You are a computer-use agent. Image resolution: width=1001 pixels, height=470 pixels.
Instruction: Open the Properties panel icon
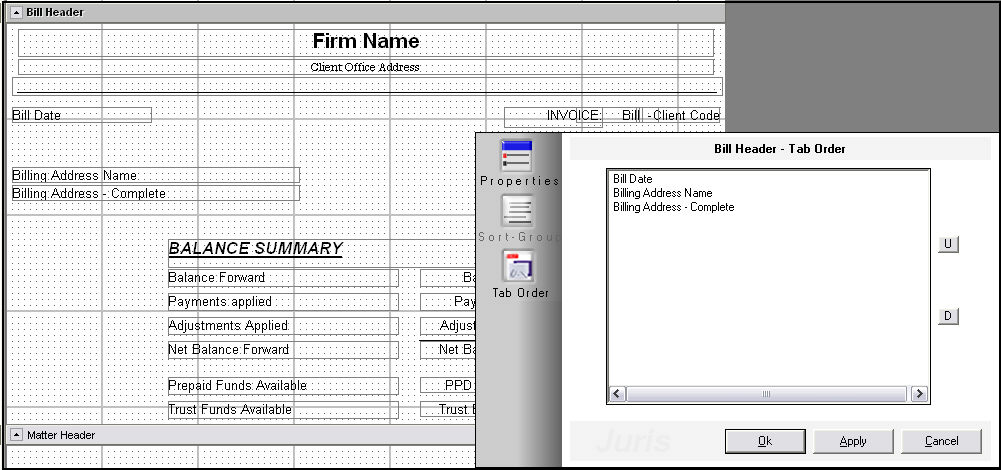pos(517,157)
